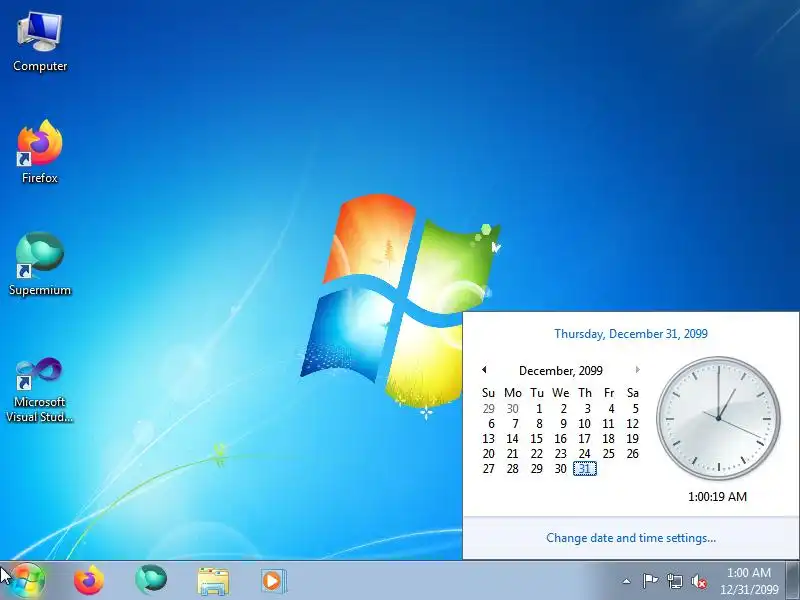This screenshot has height=600, width=800.
Task: Select December 10 in the calendar
Action: click(x=584, y=423)
